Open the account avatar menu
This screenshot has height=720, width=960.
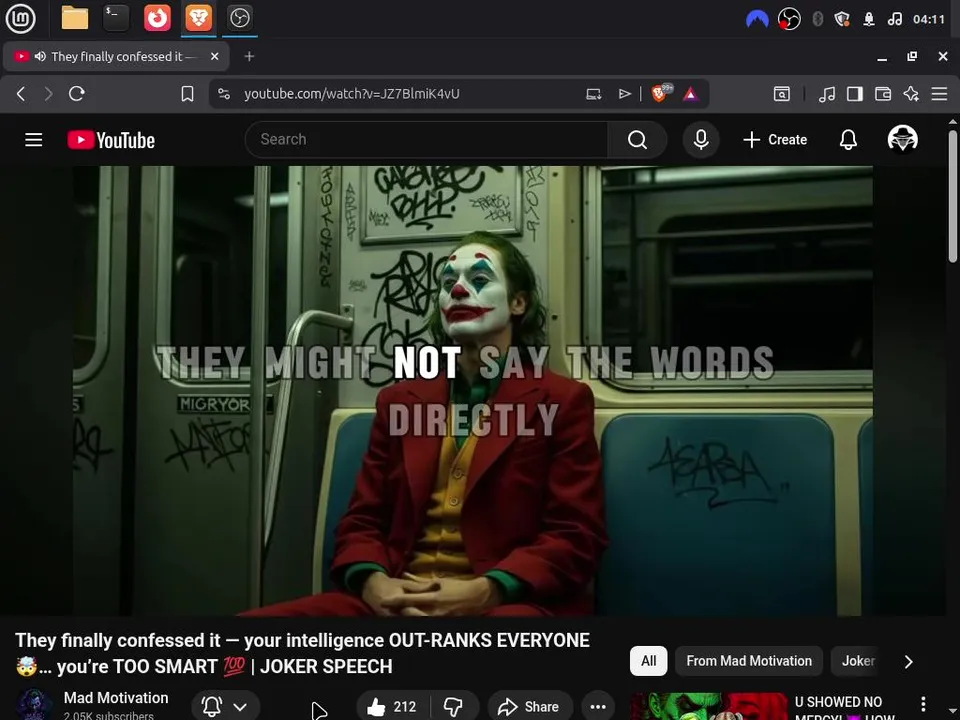click(x=902, y=139)
